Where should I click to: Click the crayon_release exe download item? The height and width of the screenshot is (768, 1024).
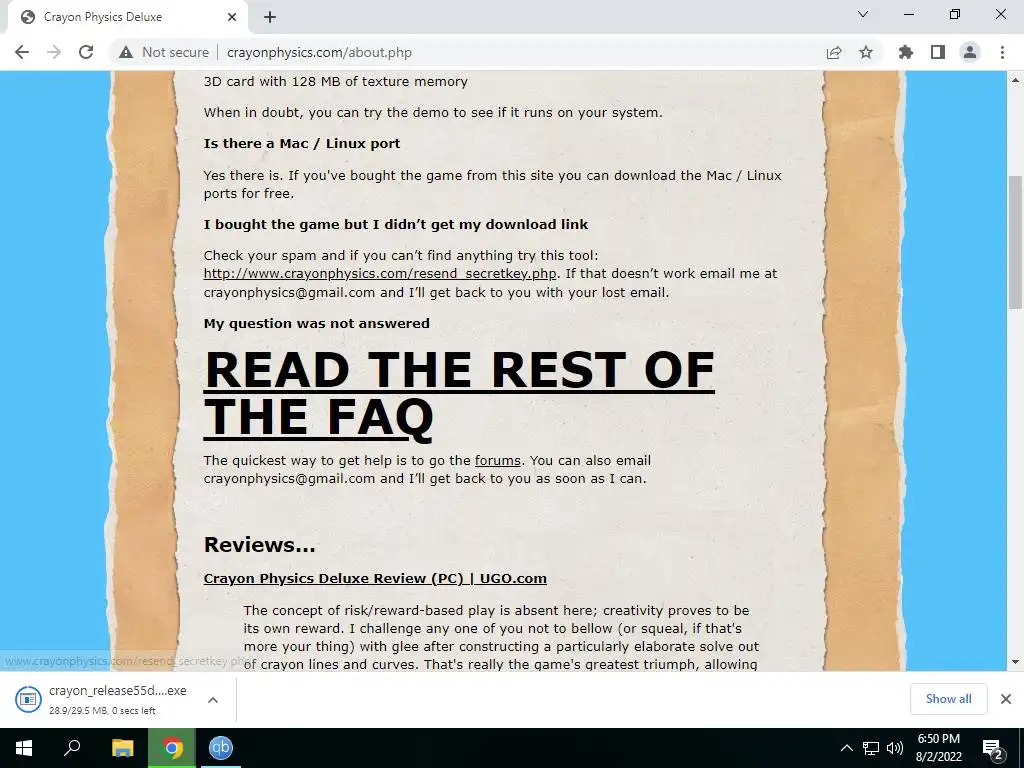point(118,699)
